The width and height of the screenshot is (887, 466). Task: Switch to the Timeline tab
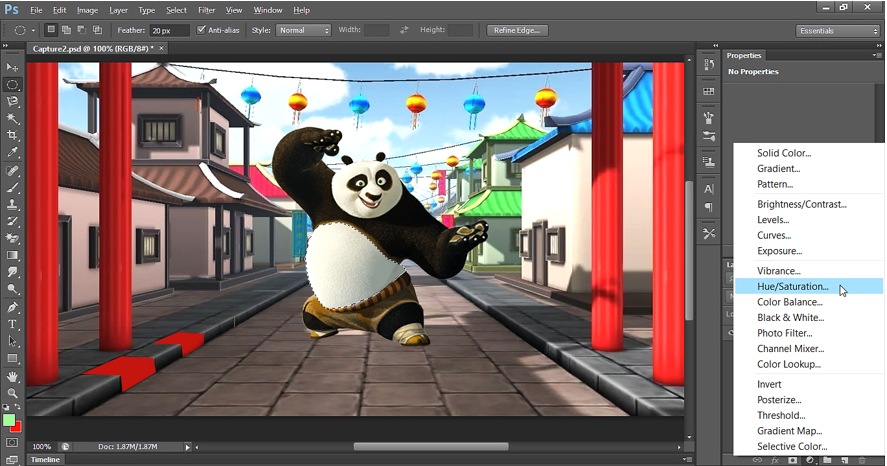(x=45, y=460)
